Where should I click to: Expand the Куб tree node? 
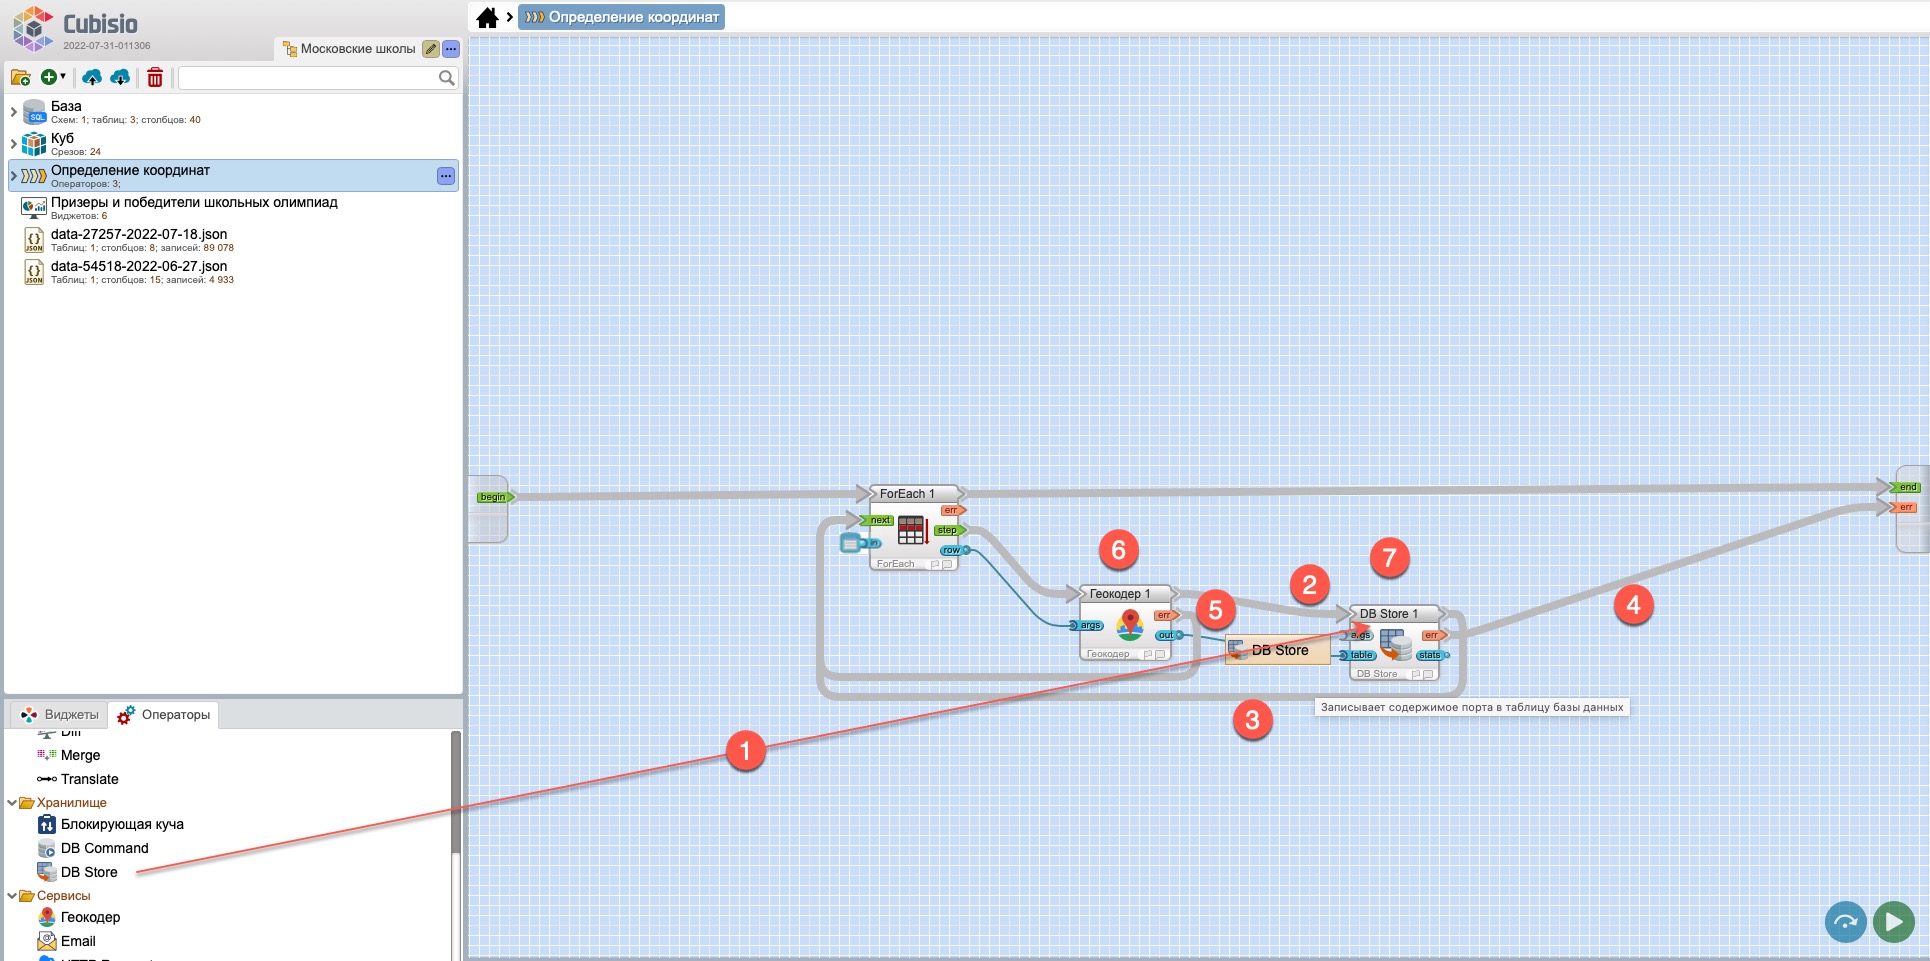click(x=13, y=144)
